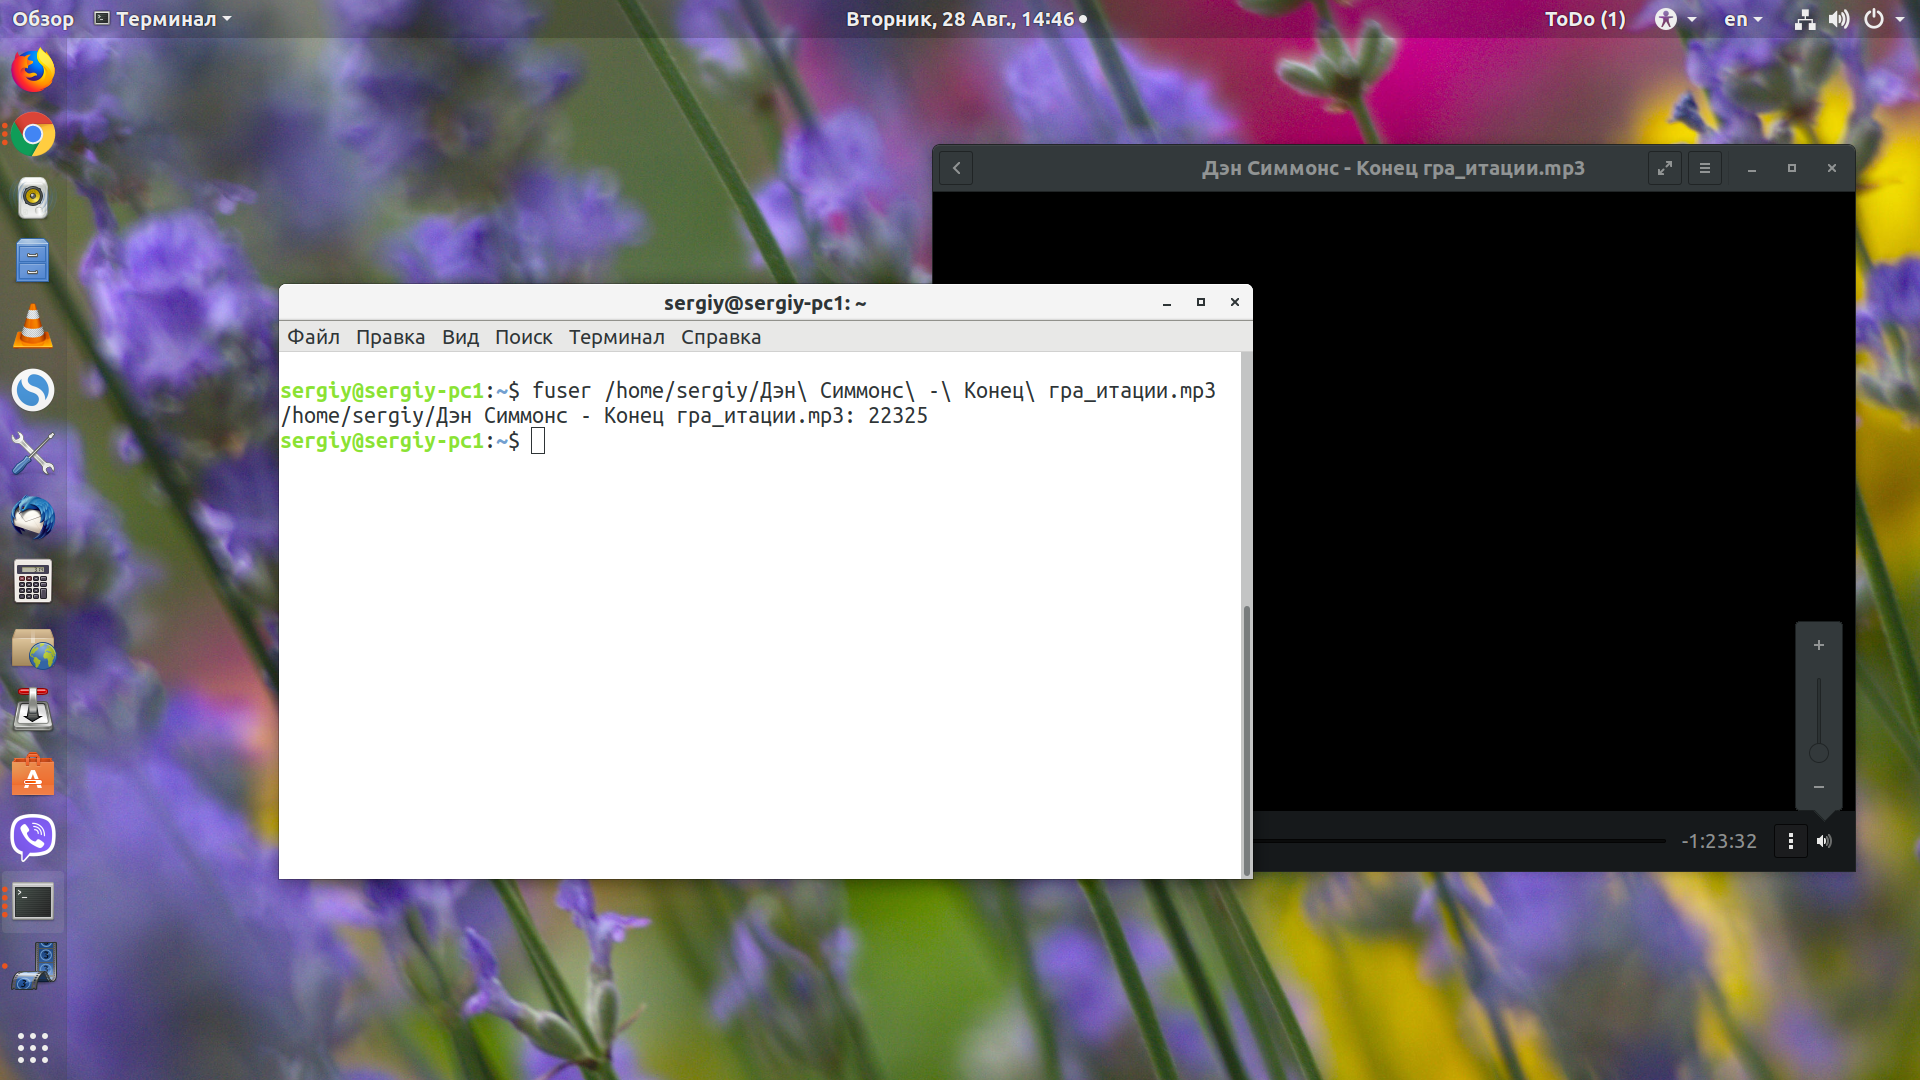
Task: Launch the calculator from the dock
Action: (x=33, y=582)
